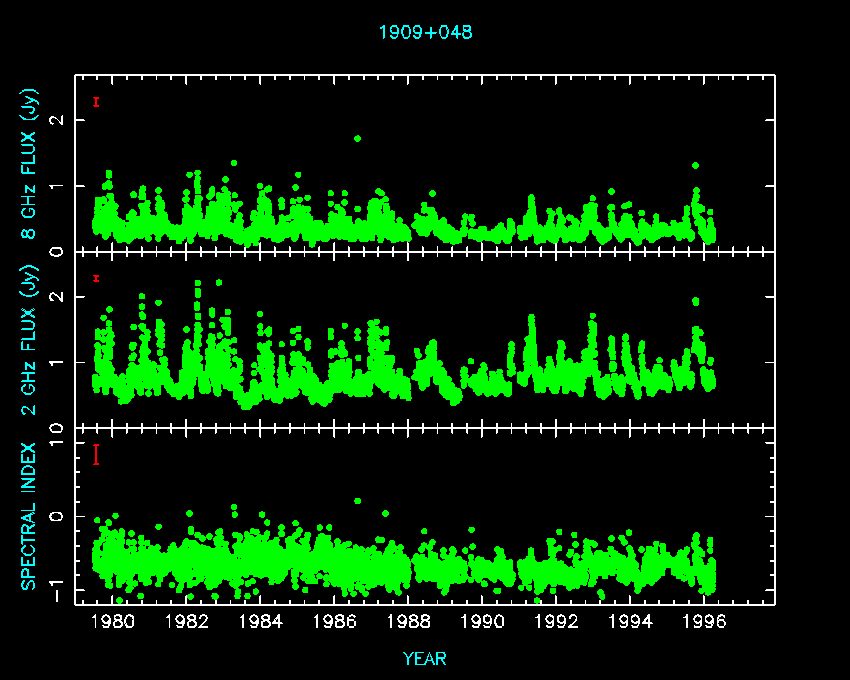Select the 1984 year tick label
Viewport: 850px width, 680px height.
click(260, 622)
